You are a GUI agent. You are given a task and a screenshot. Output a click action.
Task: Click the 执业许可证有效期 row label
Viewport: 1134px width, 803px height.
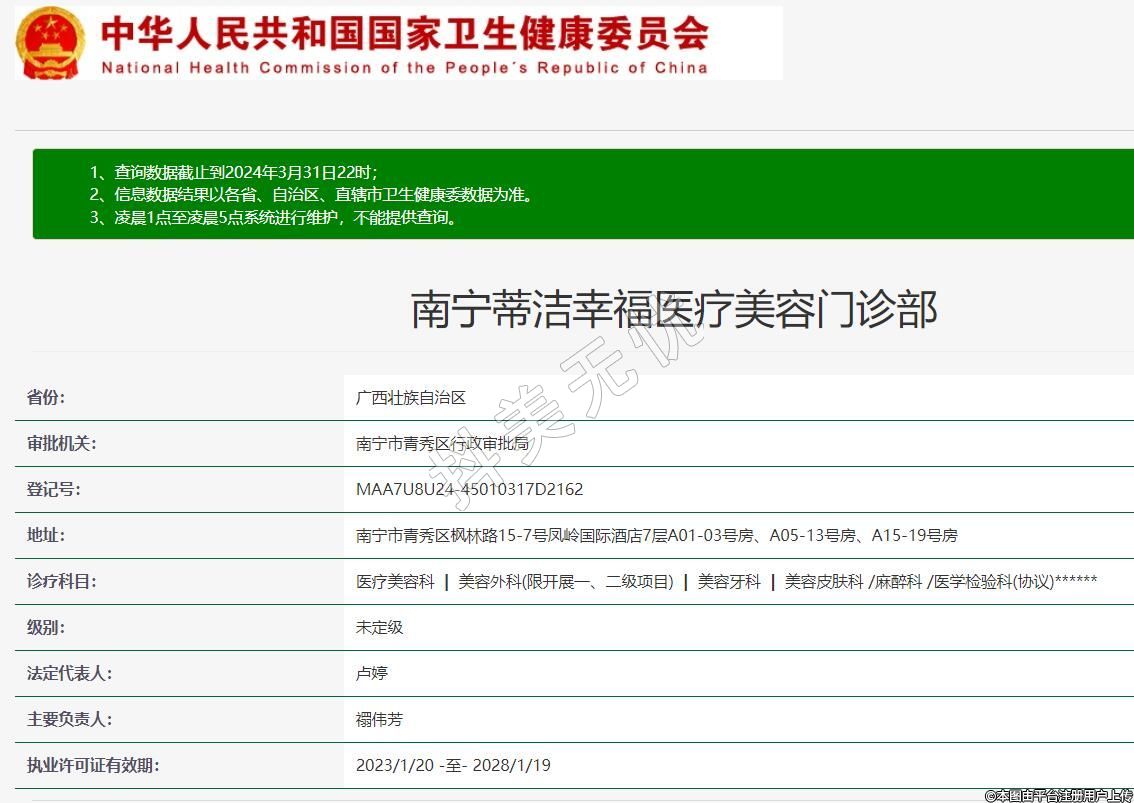pyautogui.click(x=93, y=766)
